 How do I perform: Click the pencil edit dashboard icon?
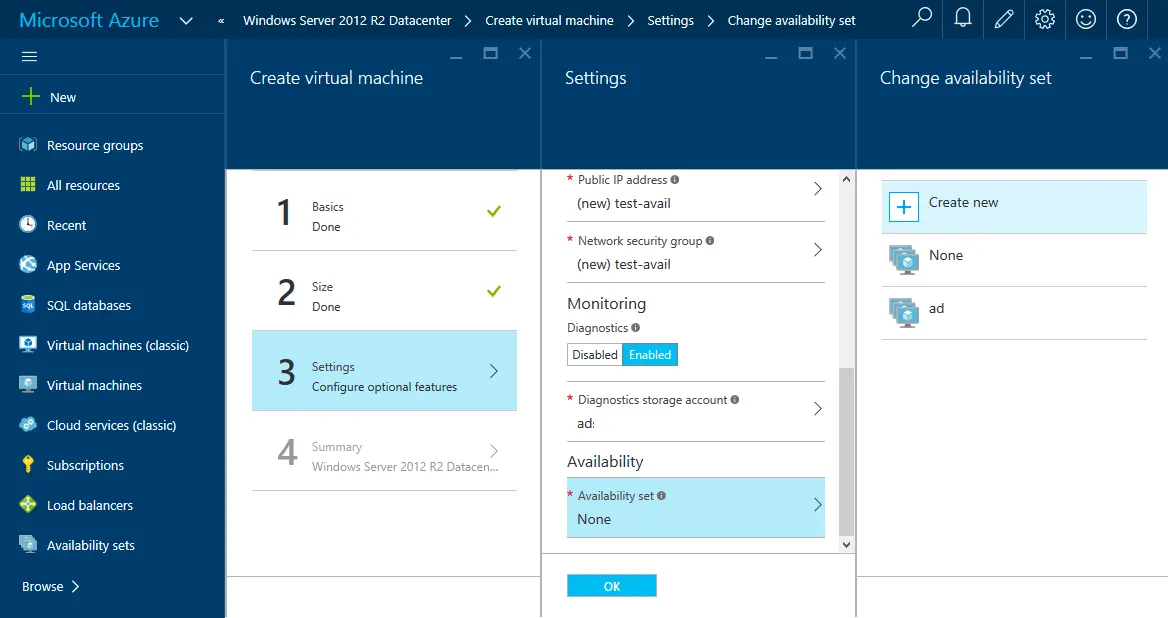pyautogui.click(x=1004, y=19)
